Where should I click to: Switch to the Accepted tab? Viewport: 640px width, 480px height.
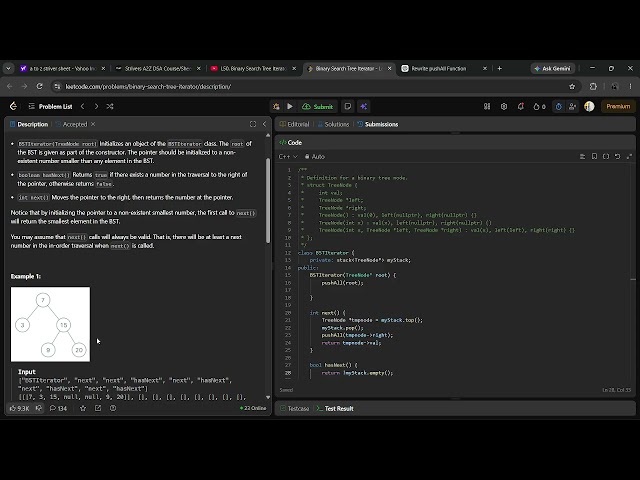pos(71,124)
